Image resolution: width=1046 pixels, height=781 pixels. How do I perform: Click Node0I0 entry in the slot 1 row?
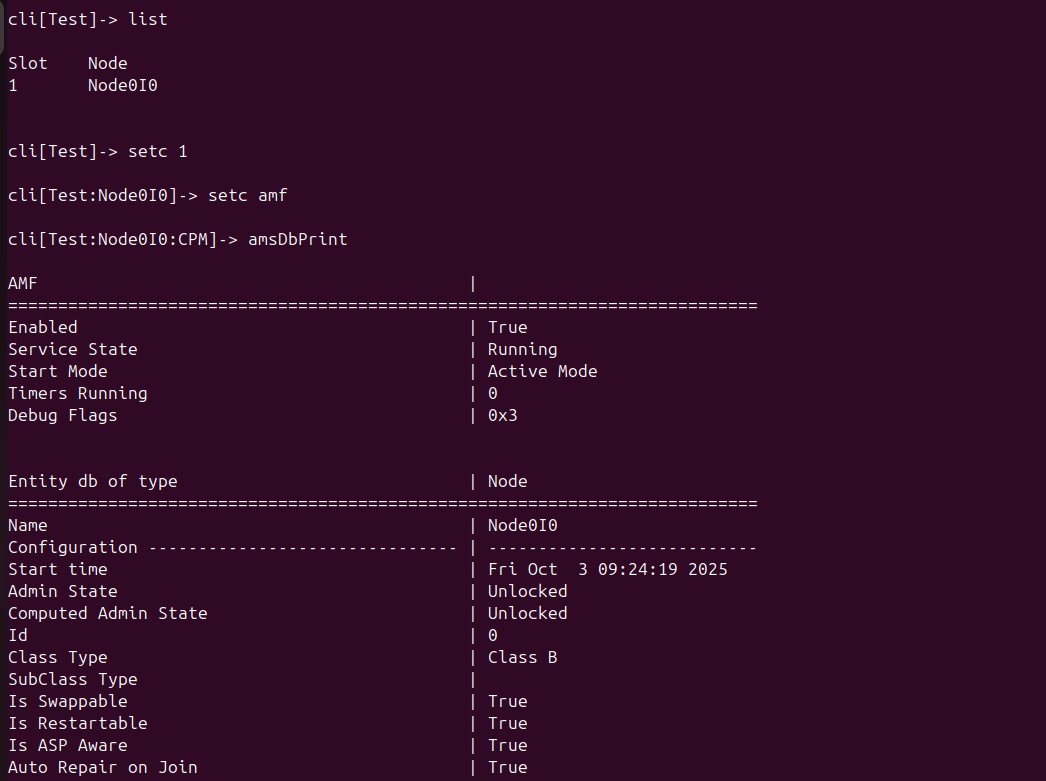pos(122,85)
